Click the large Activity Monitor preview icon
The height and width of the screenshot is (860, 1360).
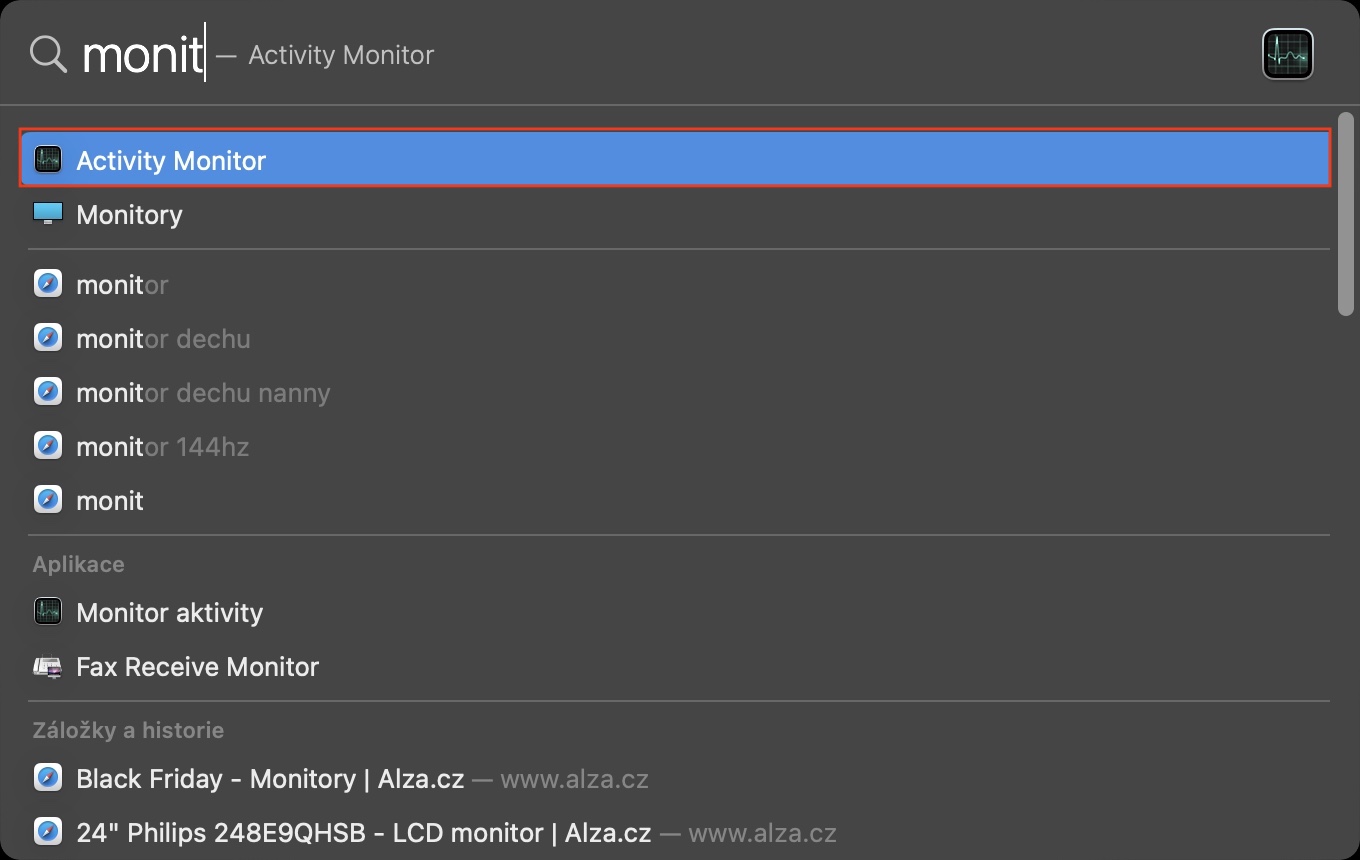click(1287, 54)
